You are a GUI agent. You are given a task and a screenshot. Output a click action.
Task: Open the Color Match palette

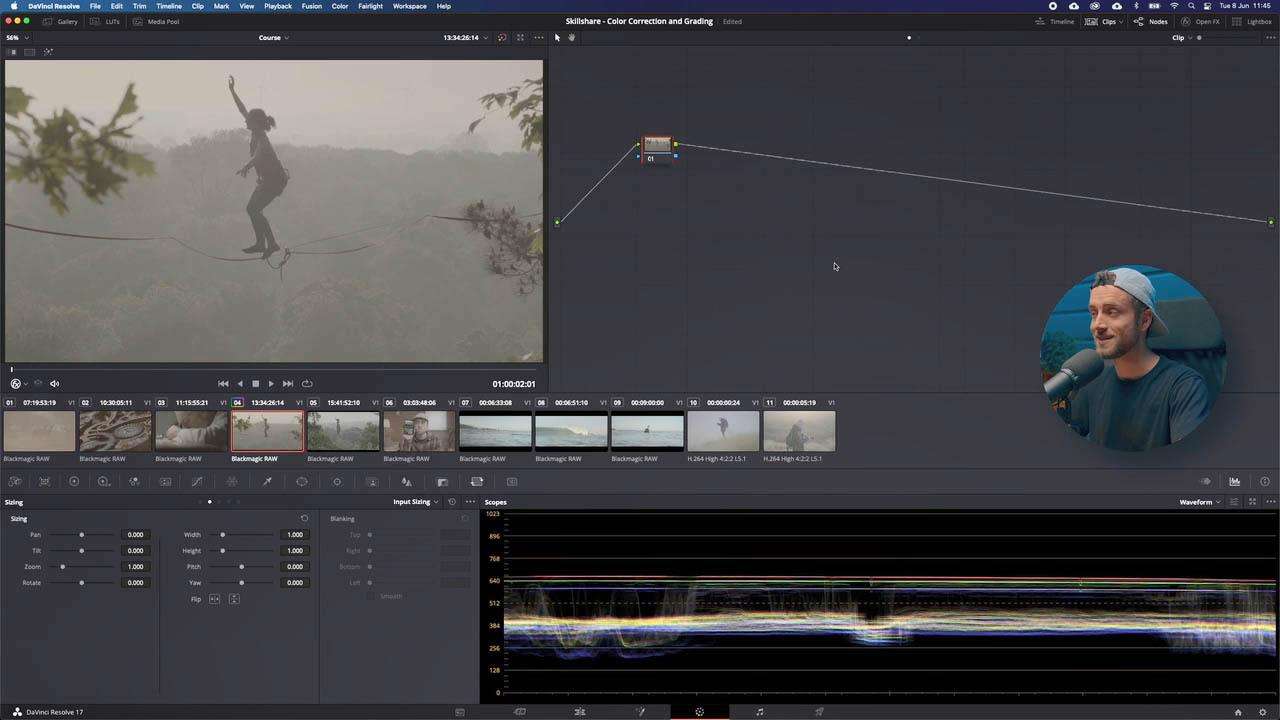[x=44, y=482]
